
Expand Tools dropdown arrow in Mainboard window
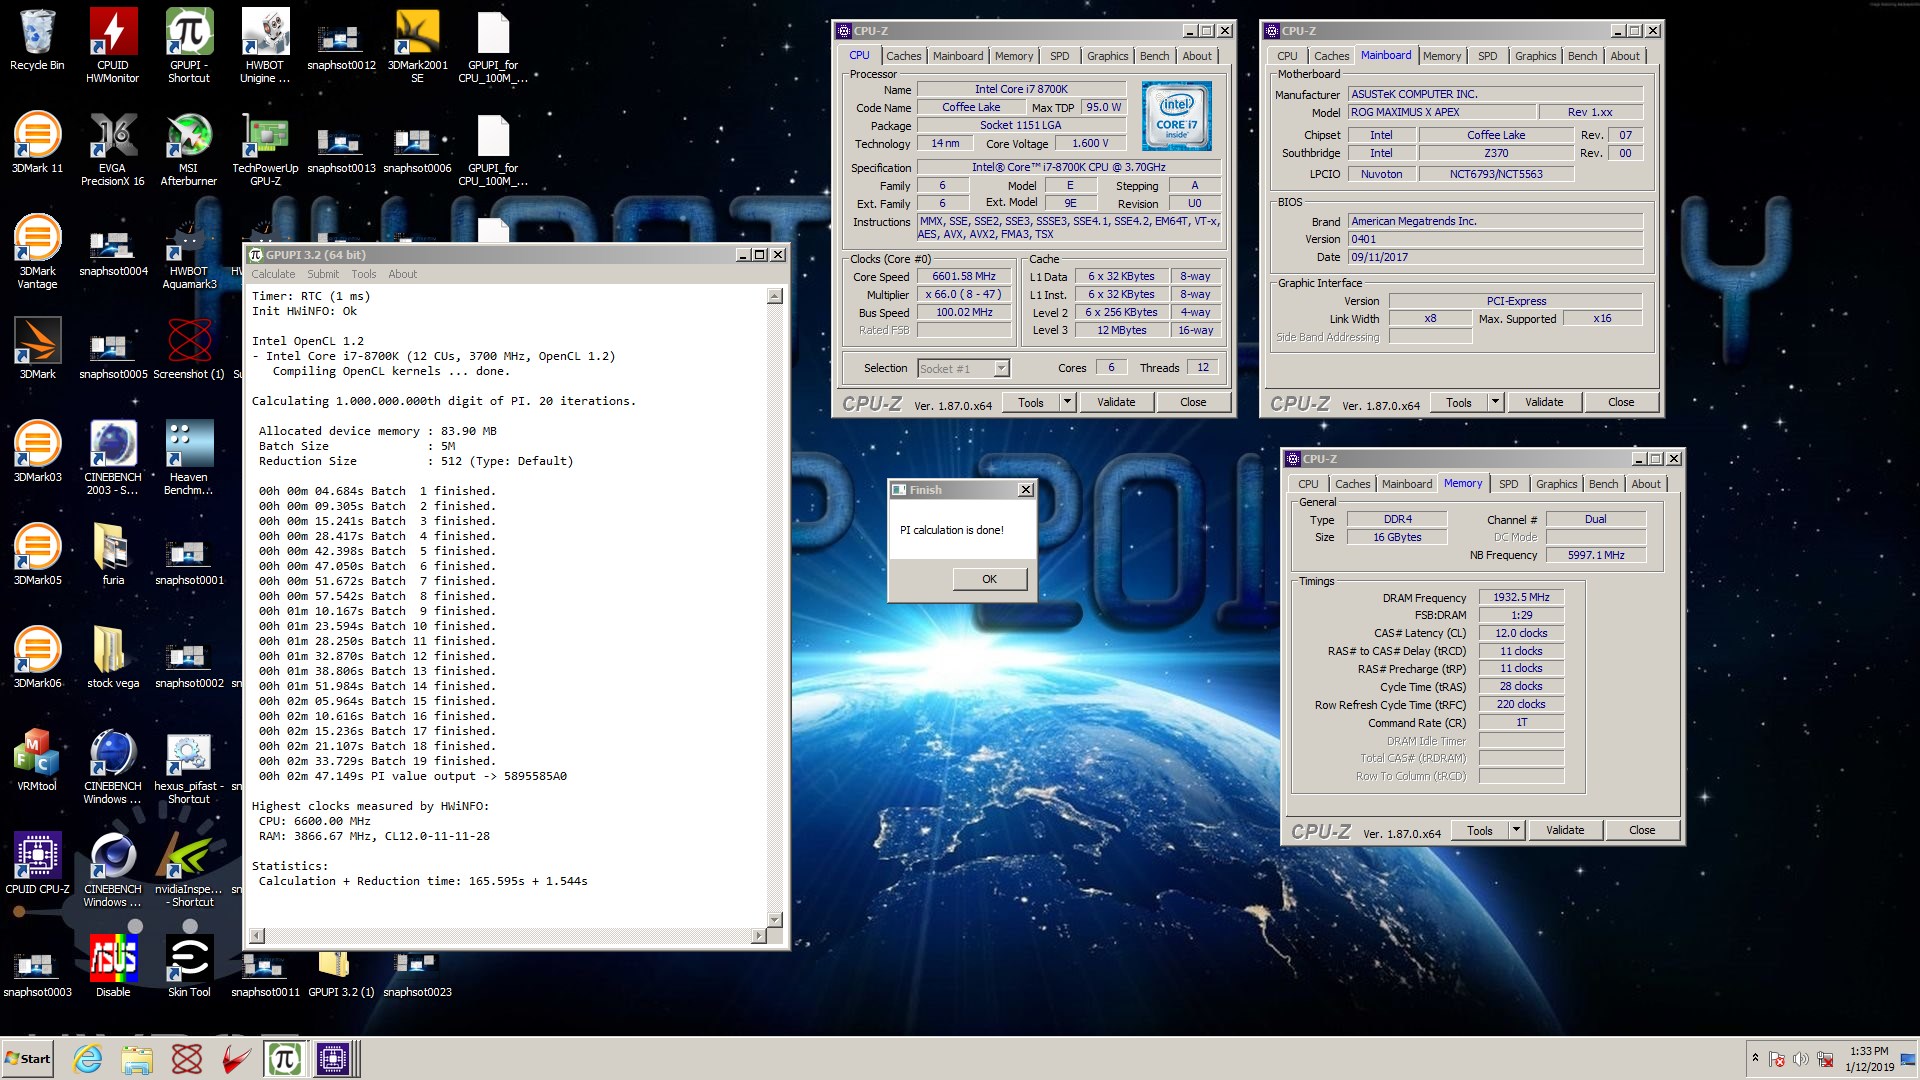point(1495,402)
